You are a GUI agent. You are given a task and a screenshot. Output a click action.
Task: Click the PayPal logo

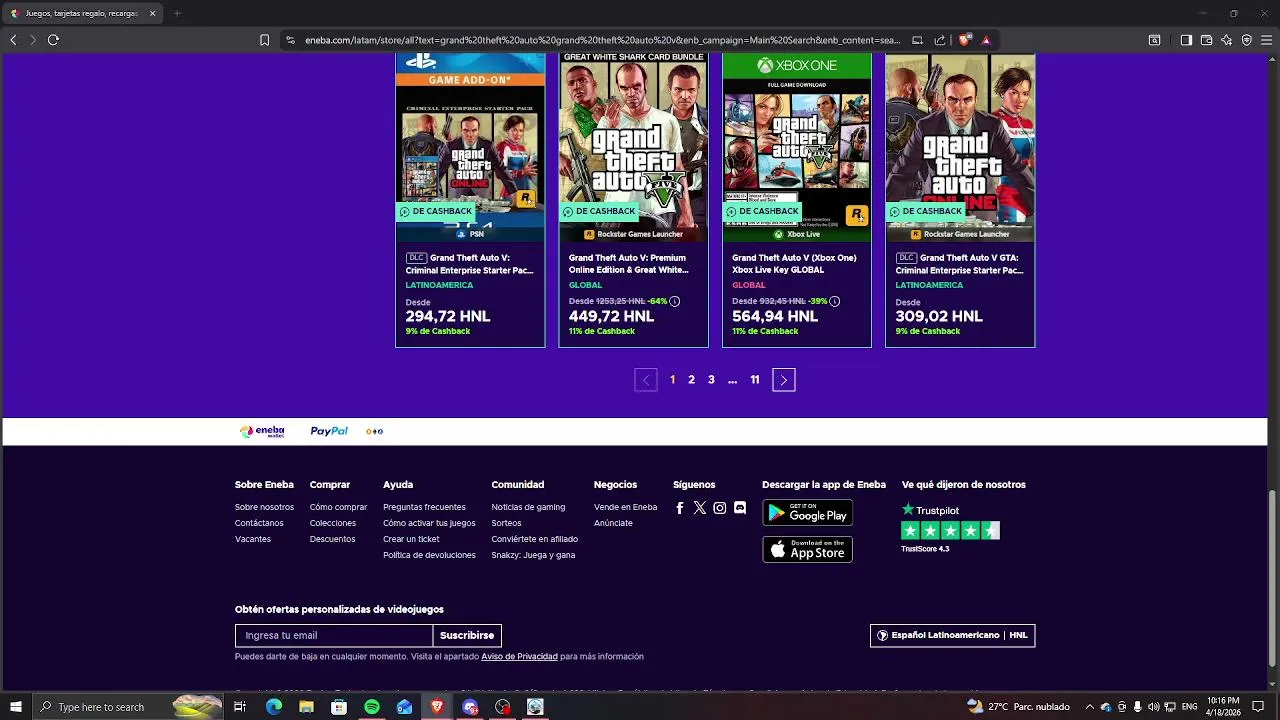coord(329,431)
